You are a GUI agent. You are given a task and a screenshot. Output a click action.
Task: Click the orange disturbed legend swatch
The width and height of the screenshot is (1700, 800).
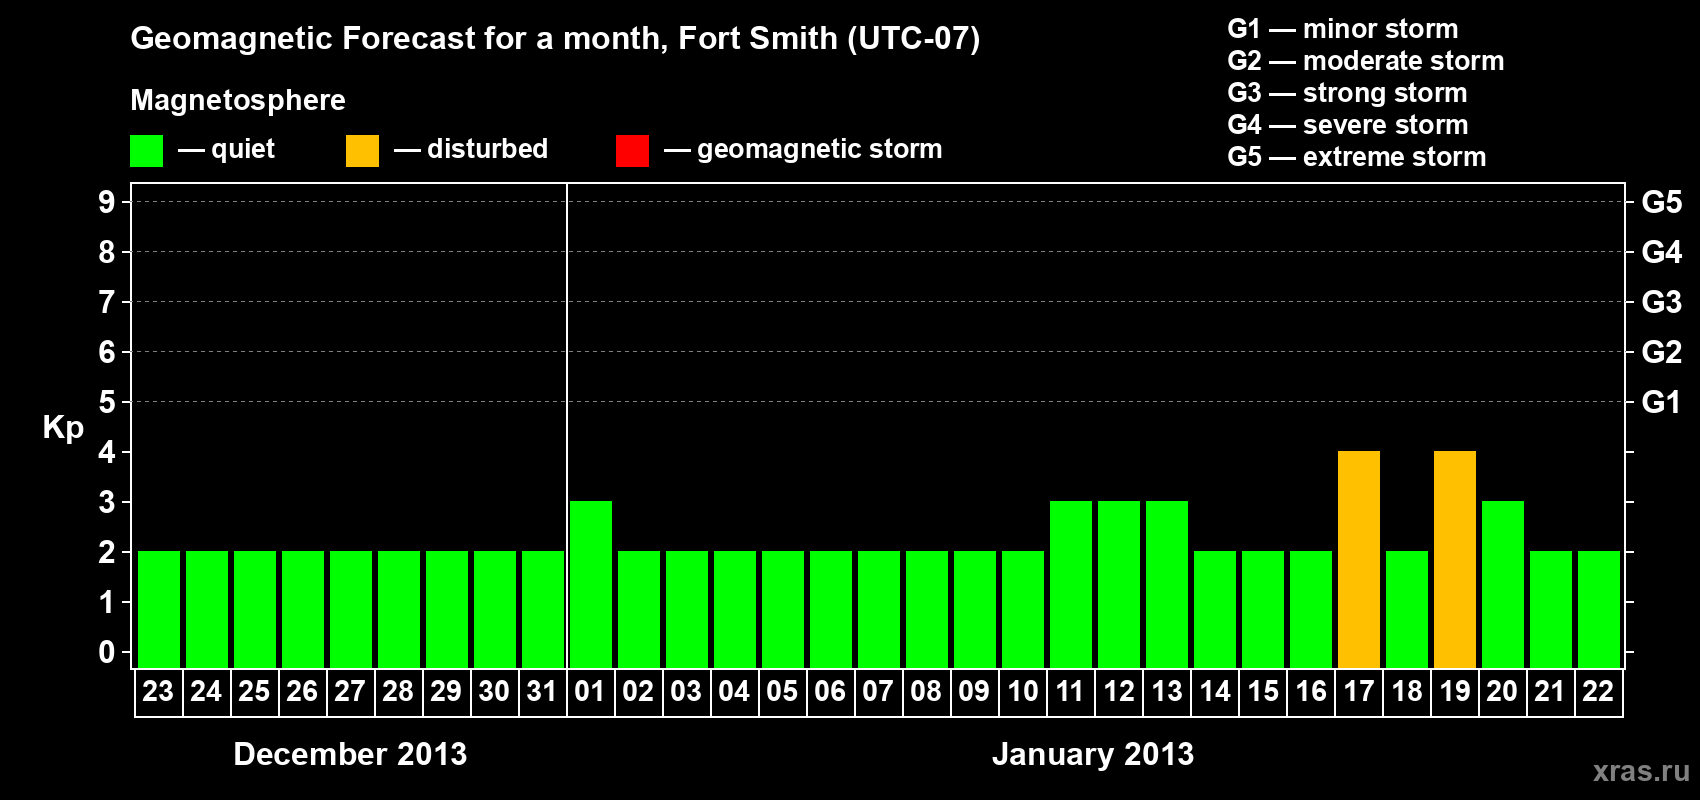tap(362, 151)
